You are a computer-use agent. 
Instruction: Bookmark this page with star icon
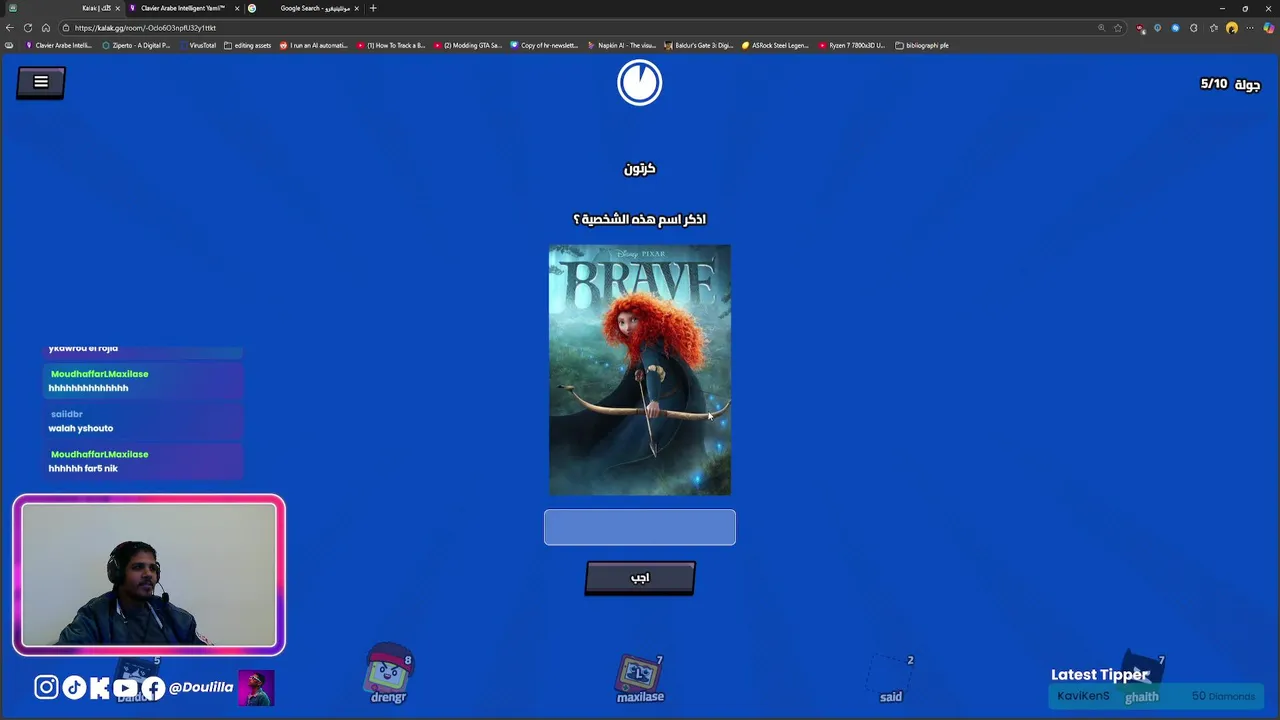(1118, 28)
